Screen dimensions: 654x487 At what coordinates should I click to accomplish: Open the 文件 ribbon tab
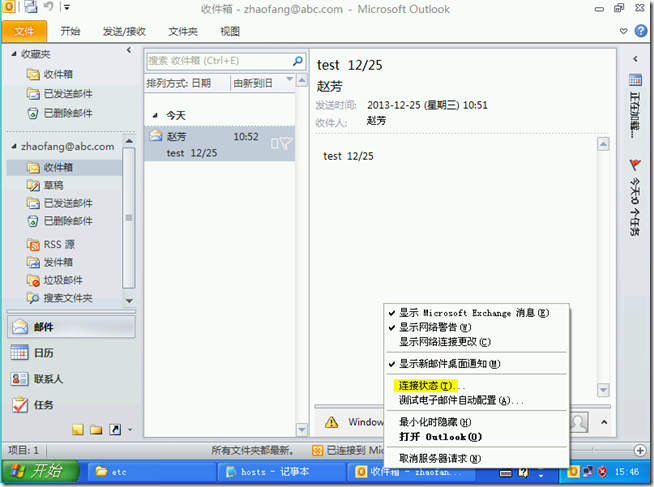coord(24,31)
